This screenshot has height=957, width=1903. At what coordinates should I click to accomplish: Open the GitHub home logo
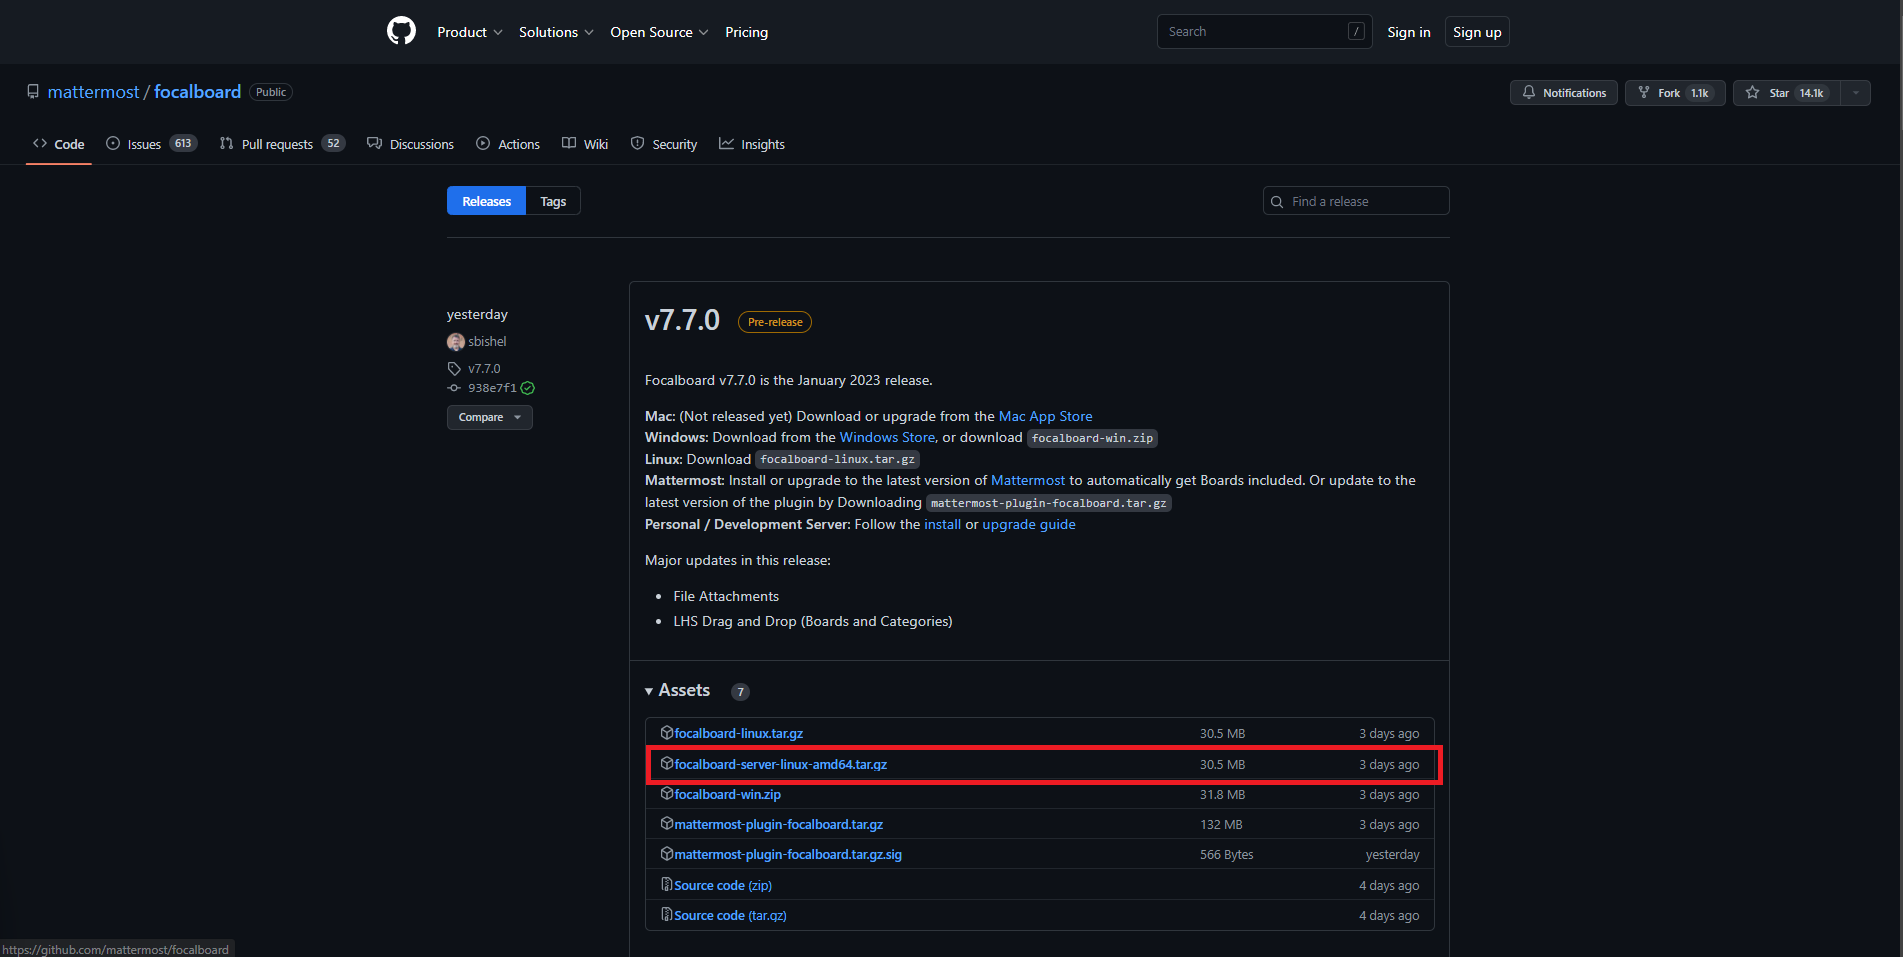[401, 31]
